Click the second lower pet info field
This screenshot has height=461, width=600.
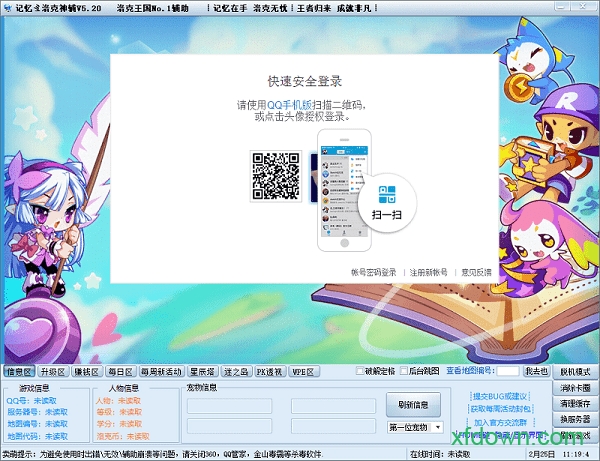(x=333, y=425)
